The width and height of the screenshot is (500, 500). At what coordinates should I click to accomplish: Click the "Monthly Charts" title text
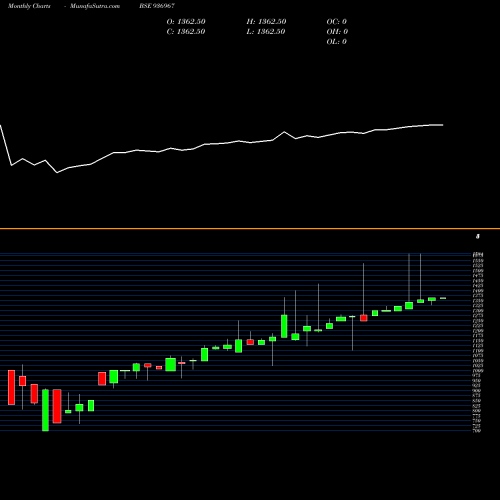click(29, 6)
